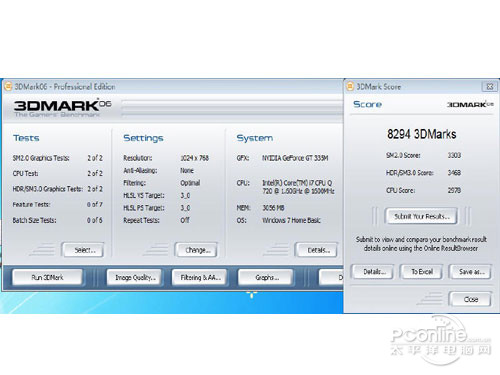Click Repeat Tests value Off
This screenshot has width=500, height=375.
pos(185,220)
